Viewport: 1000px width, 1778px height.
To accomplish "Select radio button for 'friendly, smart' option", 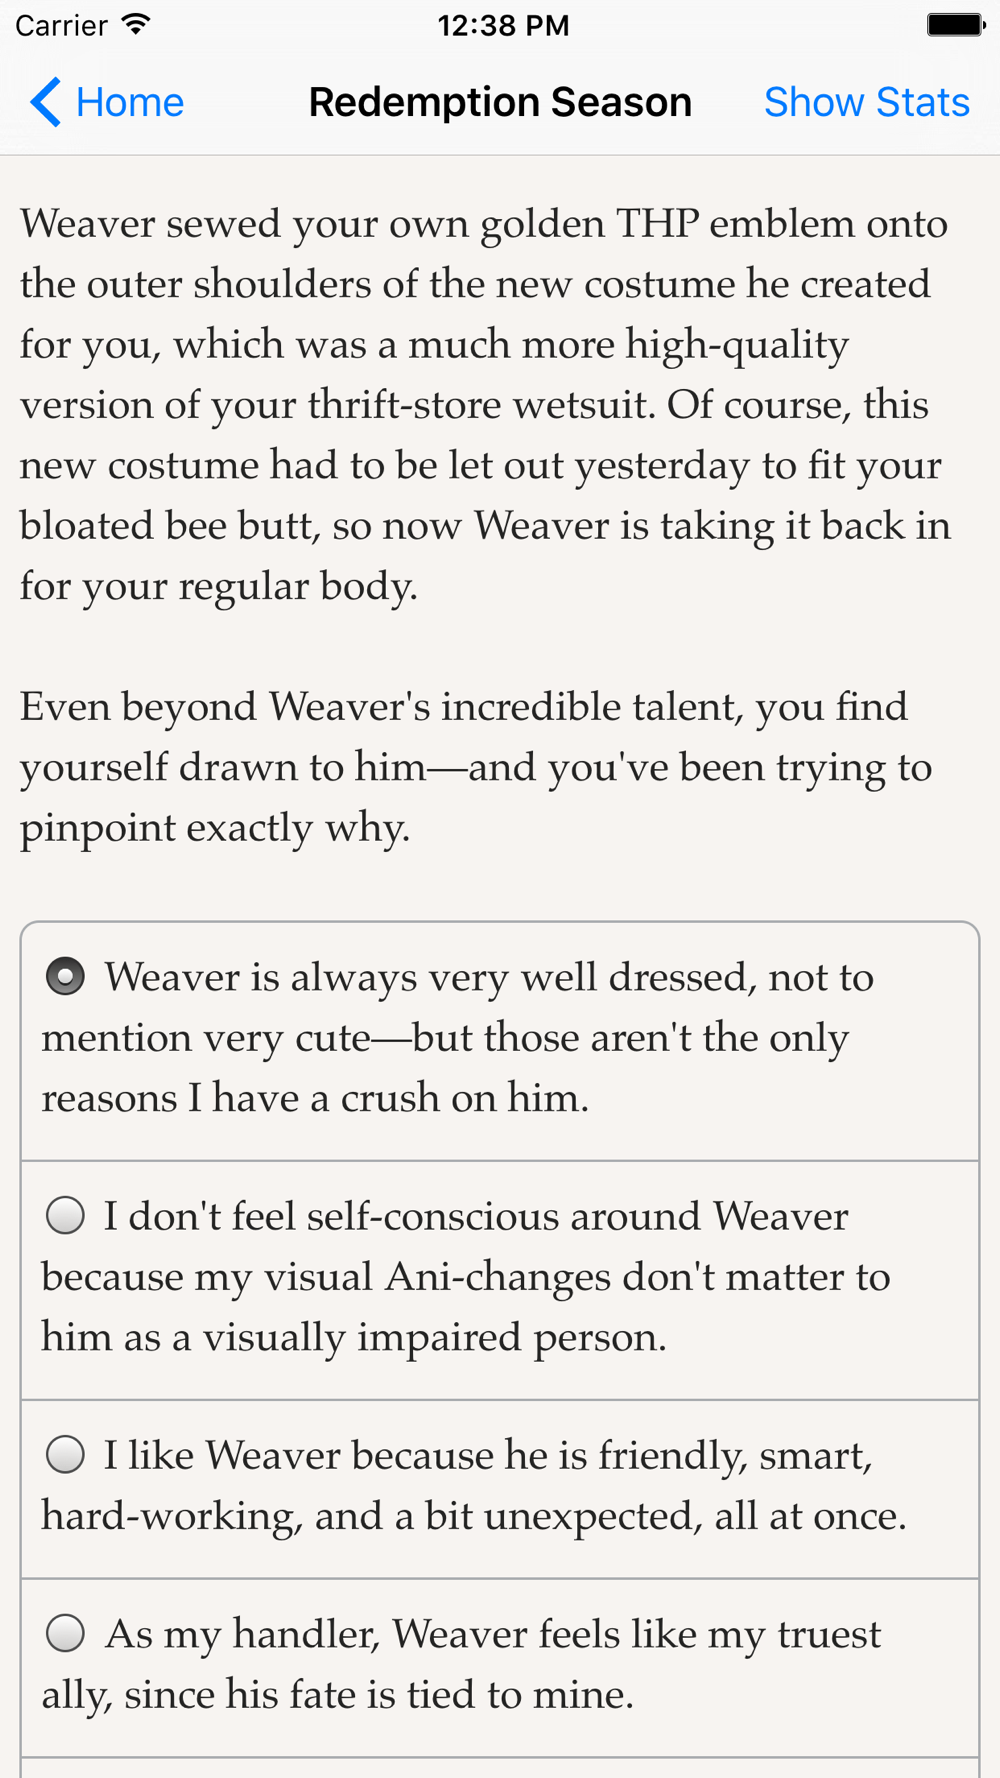I will pos(66,1455).
